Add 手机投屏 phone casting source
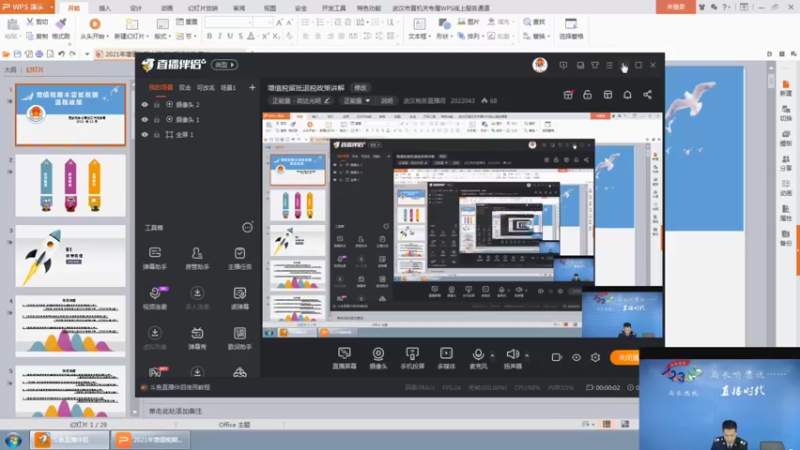This screenshot has height=450, width=800. [412, 358]
